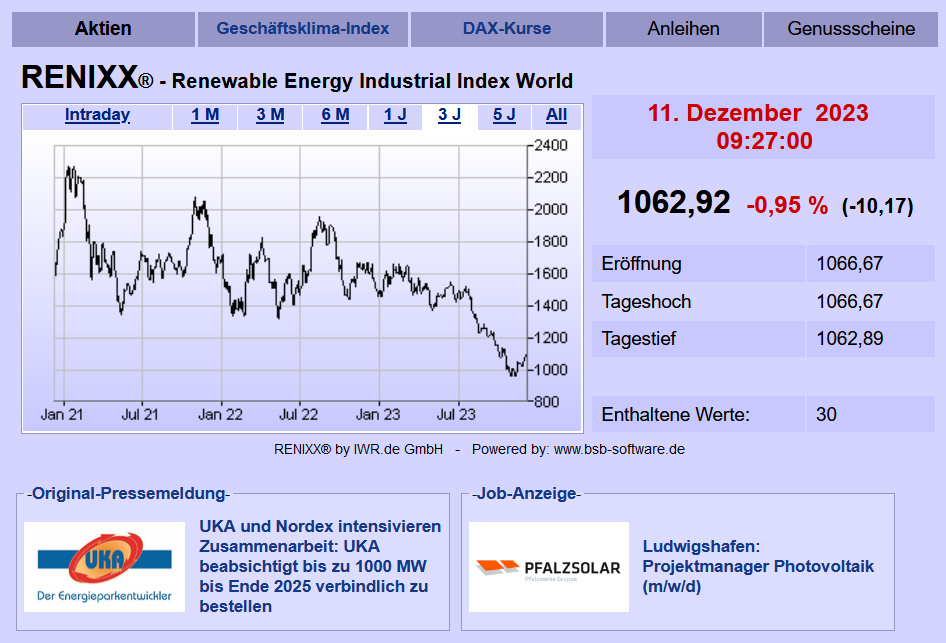Screen dimensions: 946x643
Task: Set chart range to 3 M
Action: coord(270,115)
